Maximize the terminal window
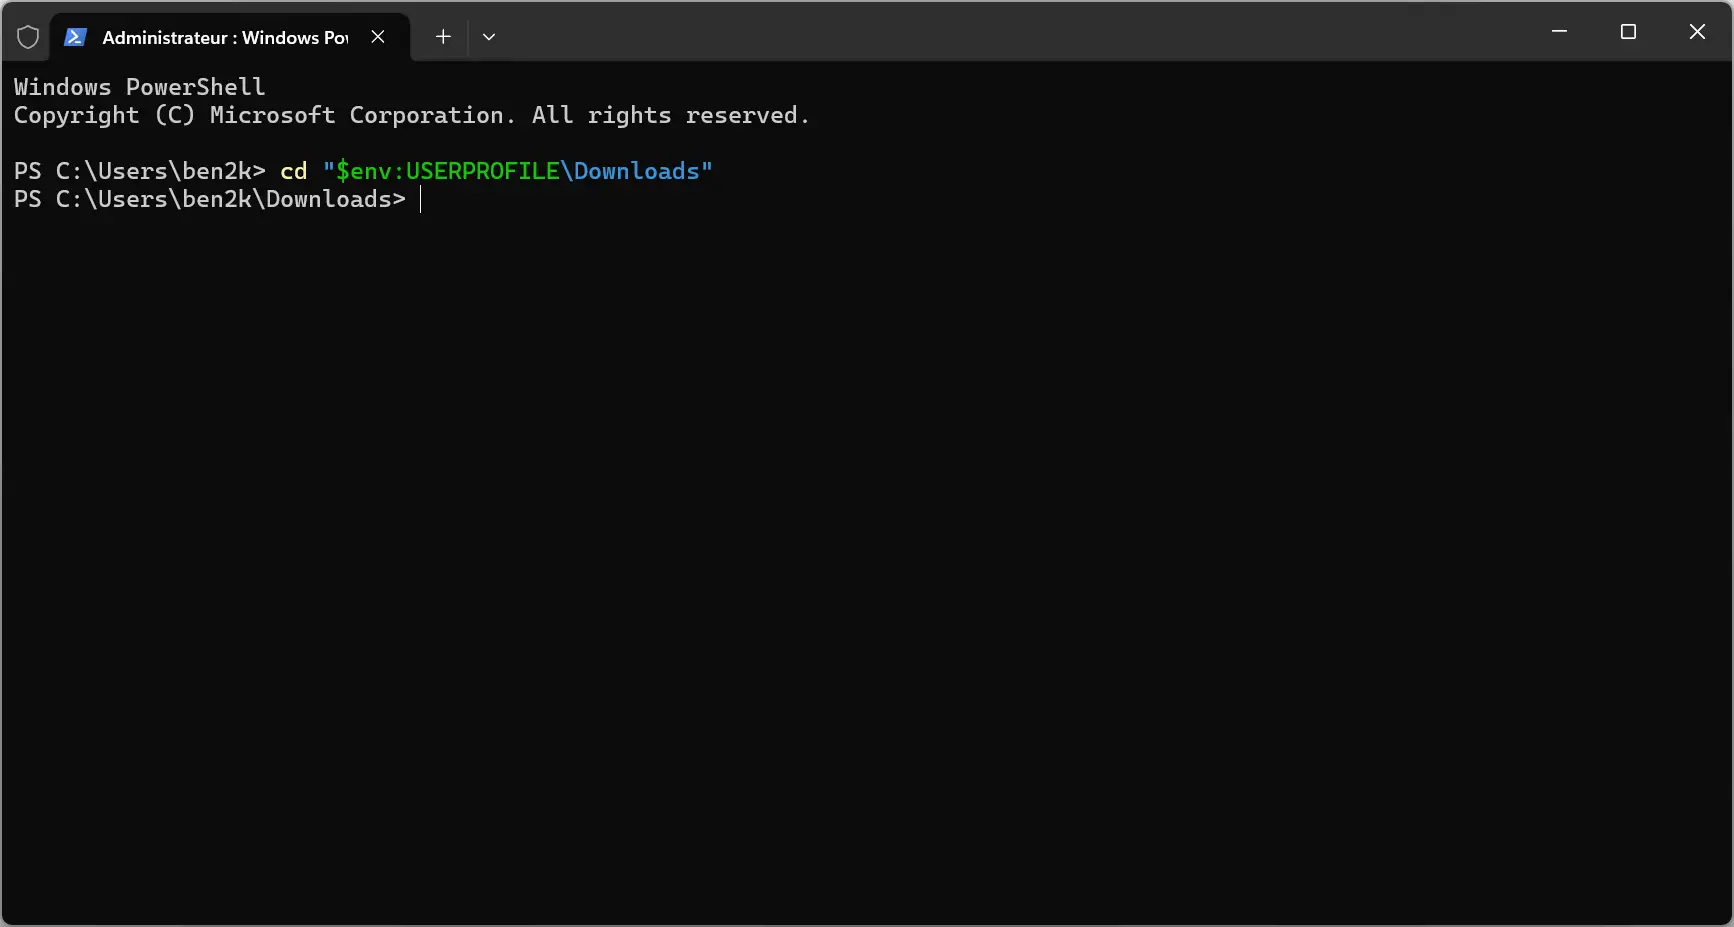Image resolution: width=1734 pixels, height=927 pixels. [1628, 32]
